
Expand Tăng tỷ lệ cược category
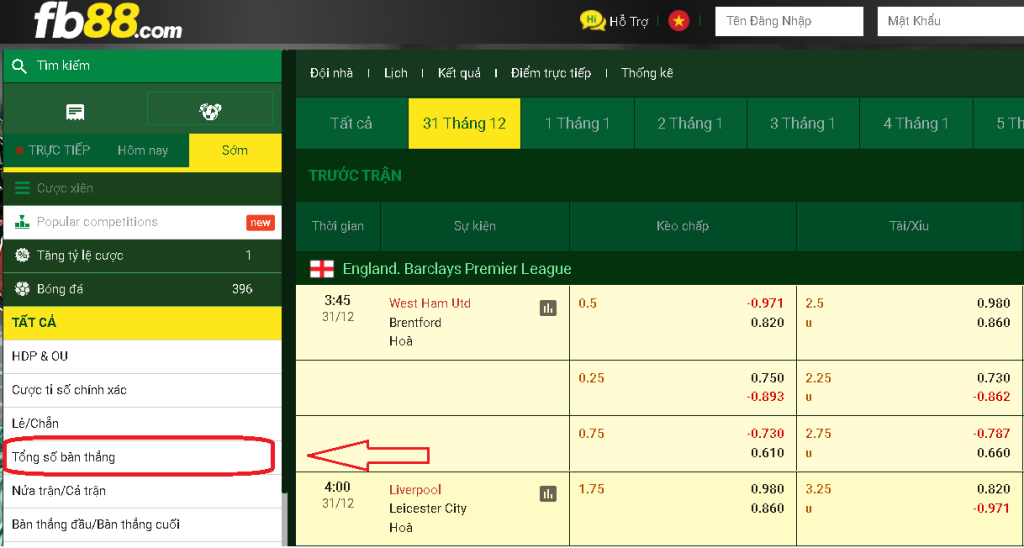tap(142, 255)
